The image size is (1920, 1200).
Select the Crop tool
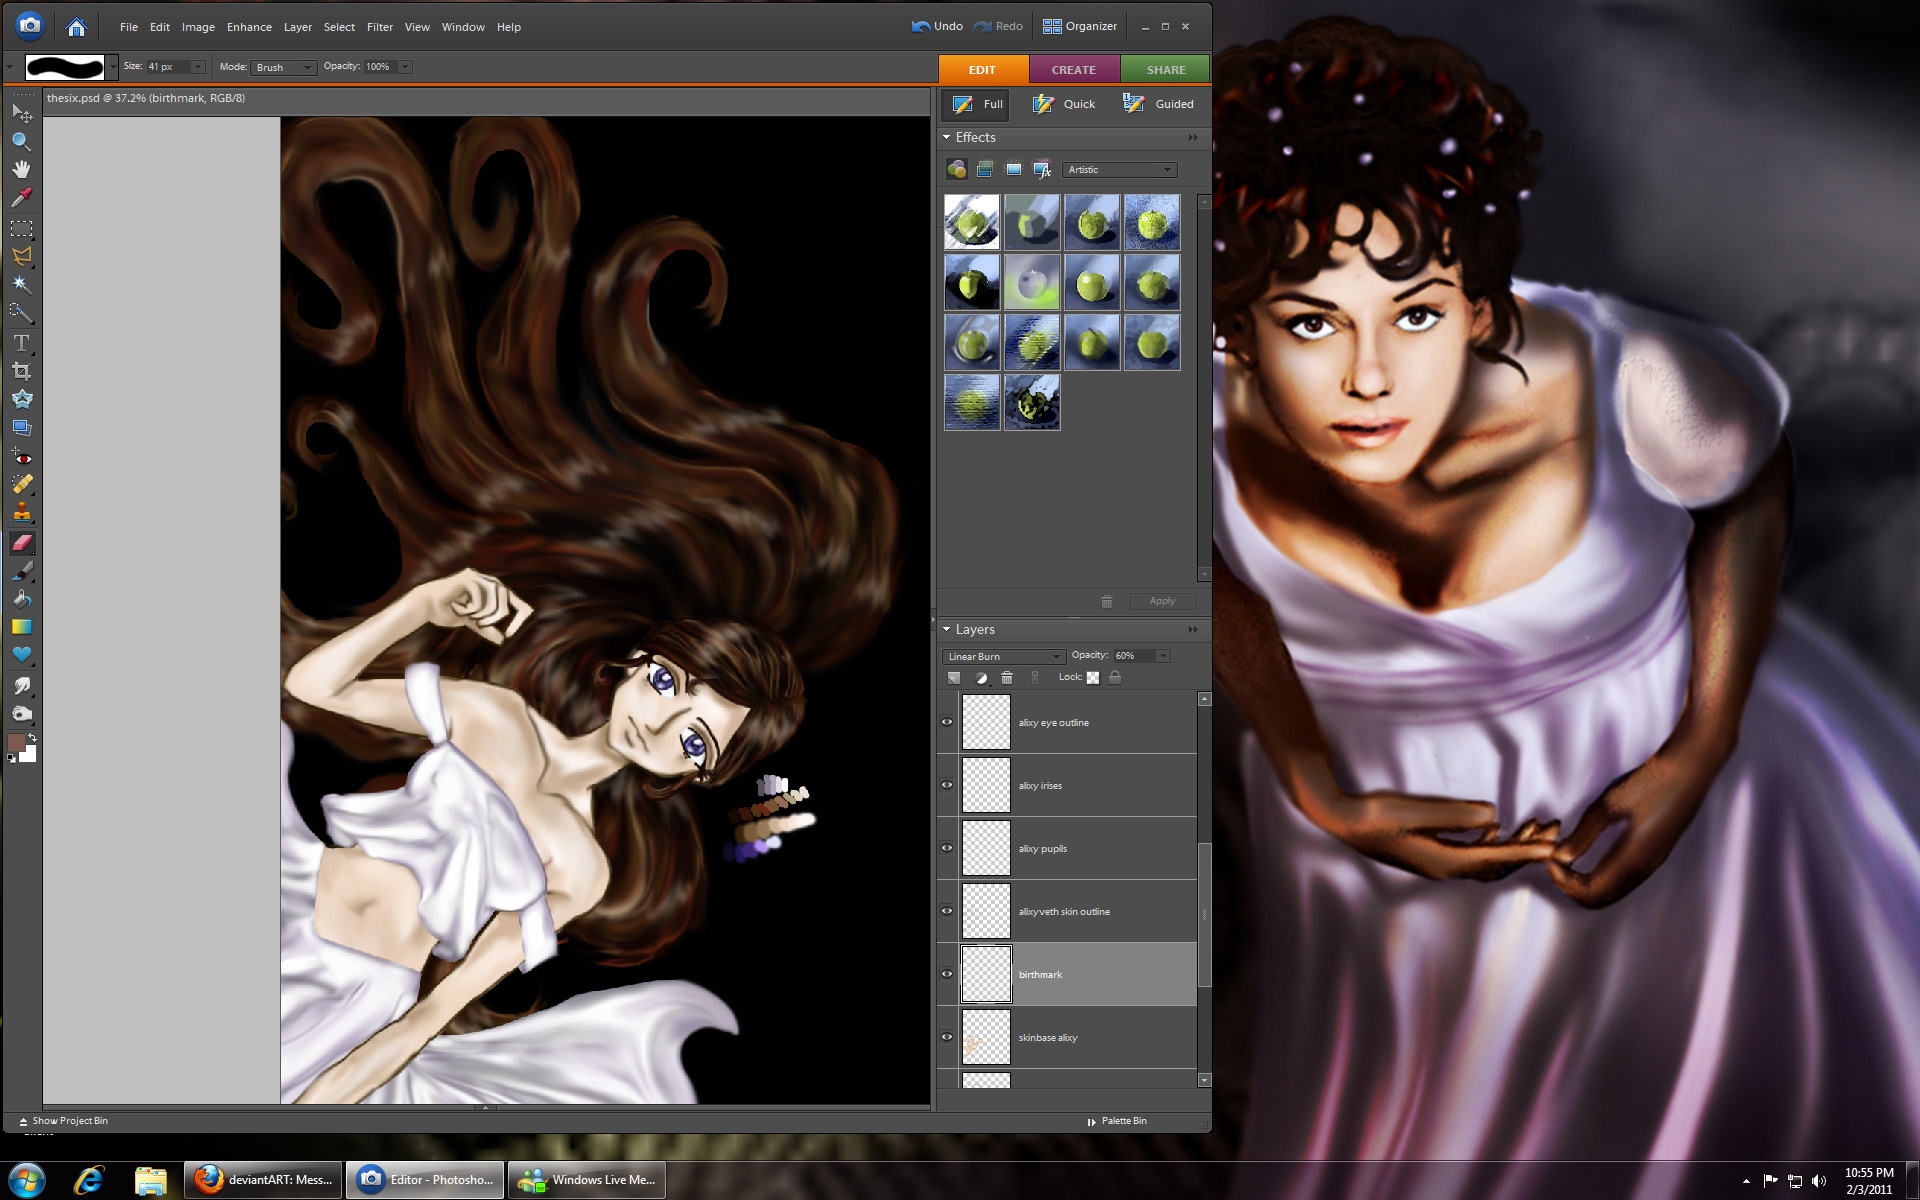(22, 371)
